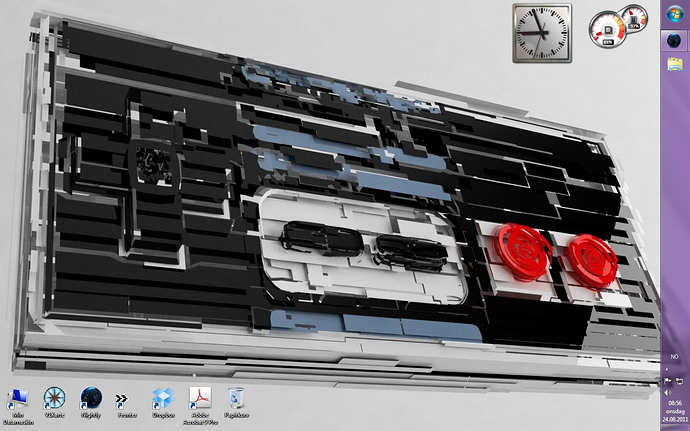Open the Dropbox desktop shortcut
Screen dimensions: 690x431
(x=163, y=400)
